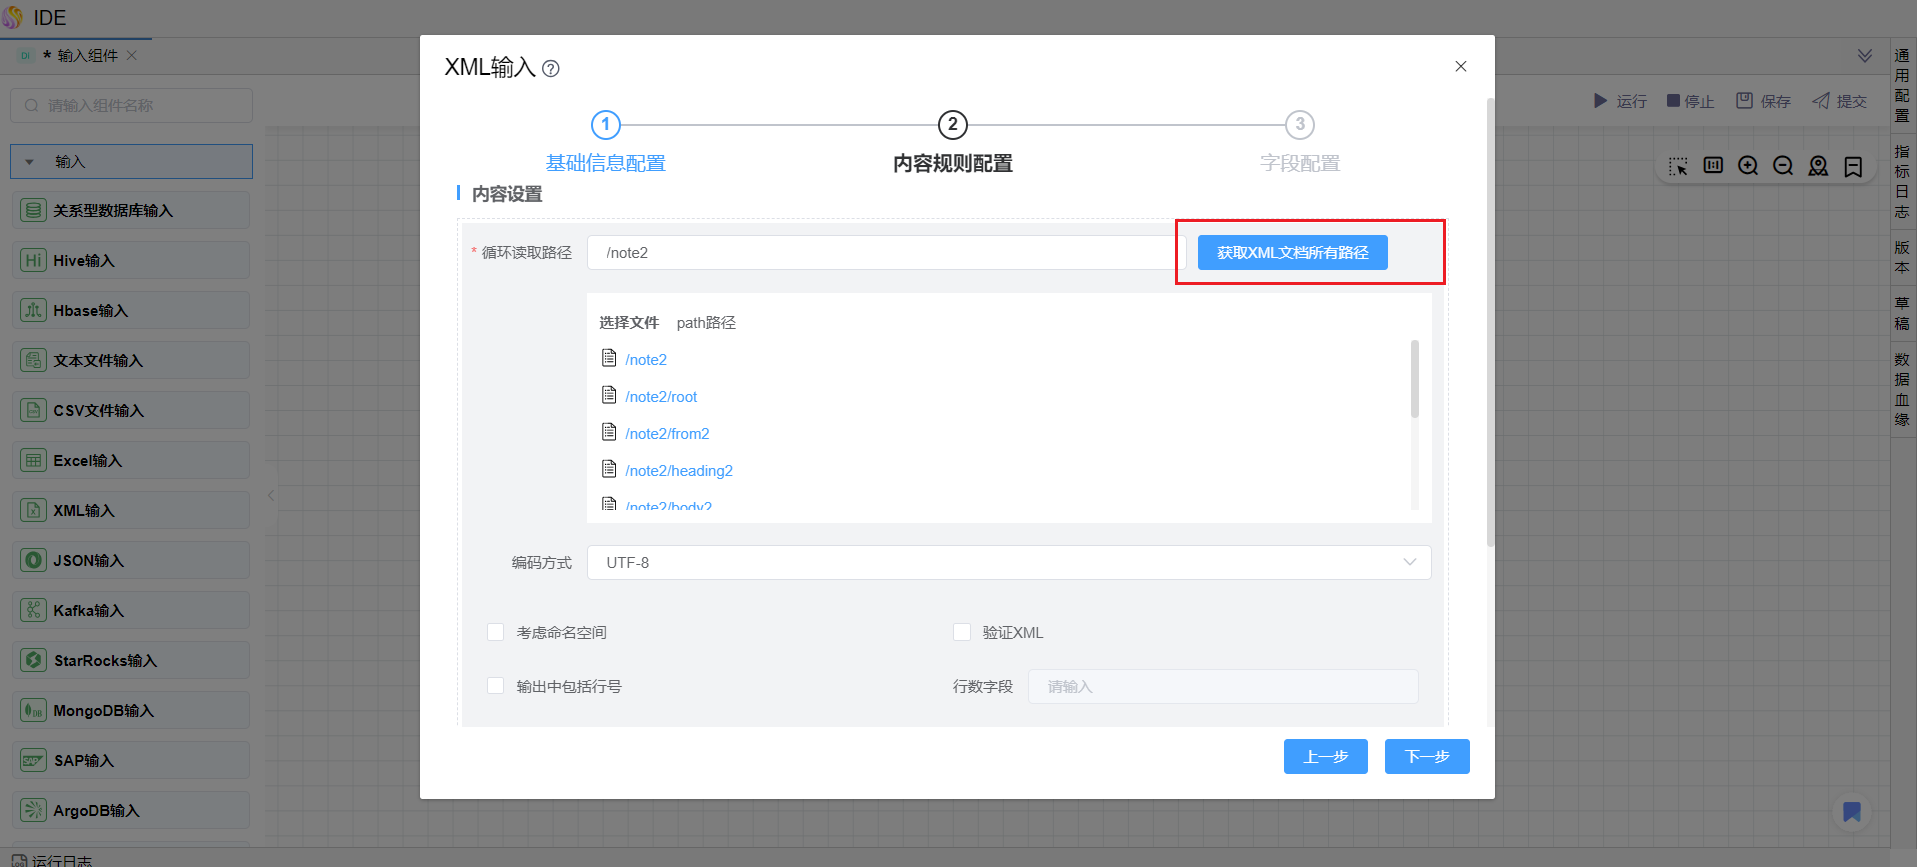Screen dimensions: 1917x867
Task: Select the /note2/heading2 path link
Action: coord(679,471)
